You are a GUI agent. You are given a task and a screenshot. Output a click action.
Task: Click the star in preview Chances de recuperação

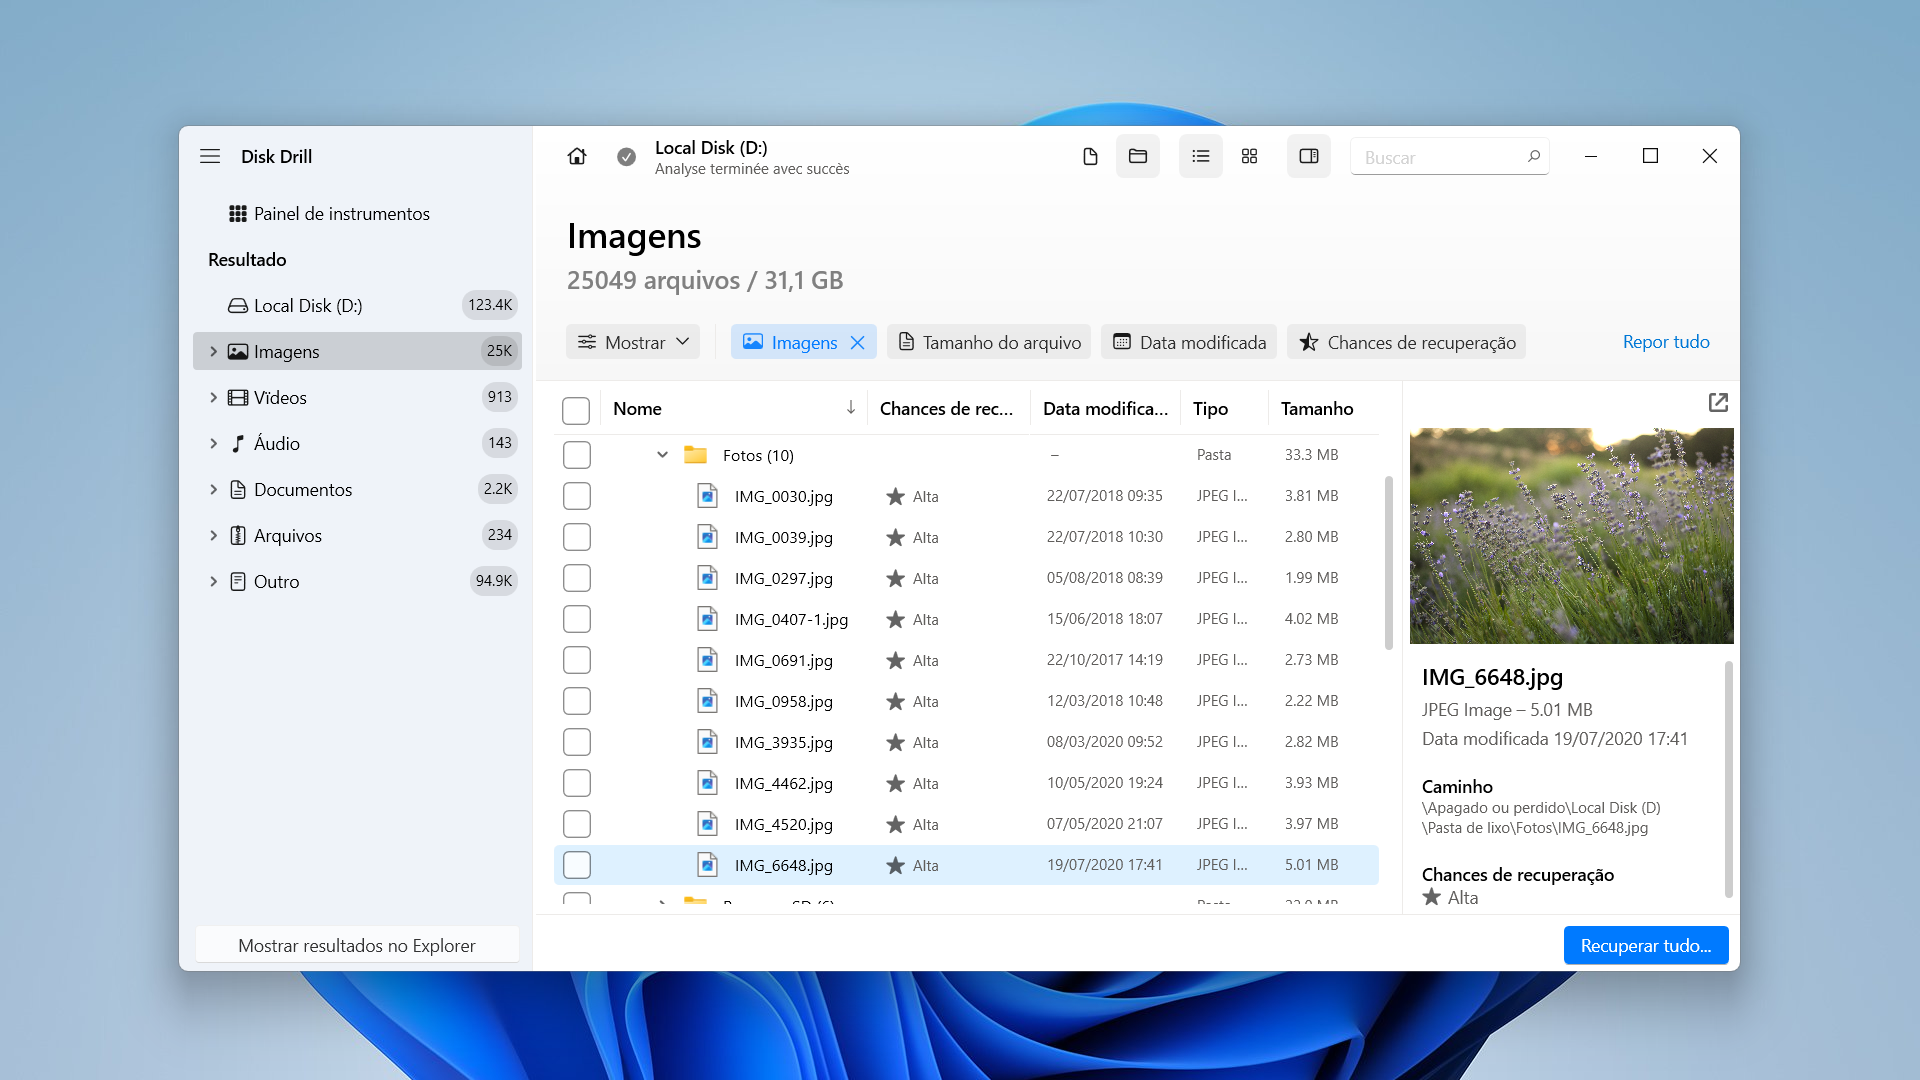(1432, 897)
